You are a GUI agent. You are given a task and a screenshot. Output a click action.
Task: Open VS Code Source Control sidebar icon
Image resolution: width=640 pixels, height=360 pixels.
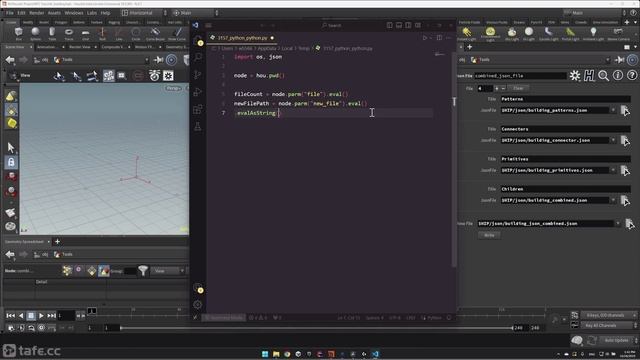pos(198,74)
